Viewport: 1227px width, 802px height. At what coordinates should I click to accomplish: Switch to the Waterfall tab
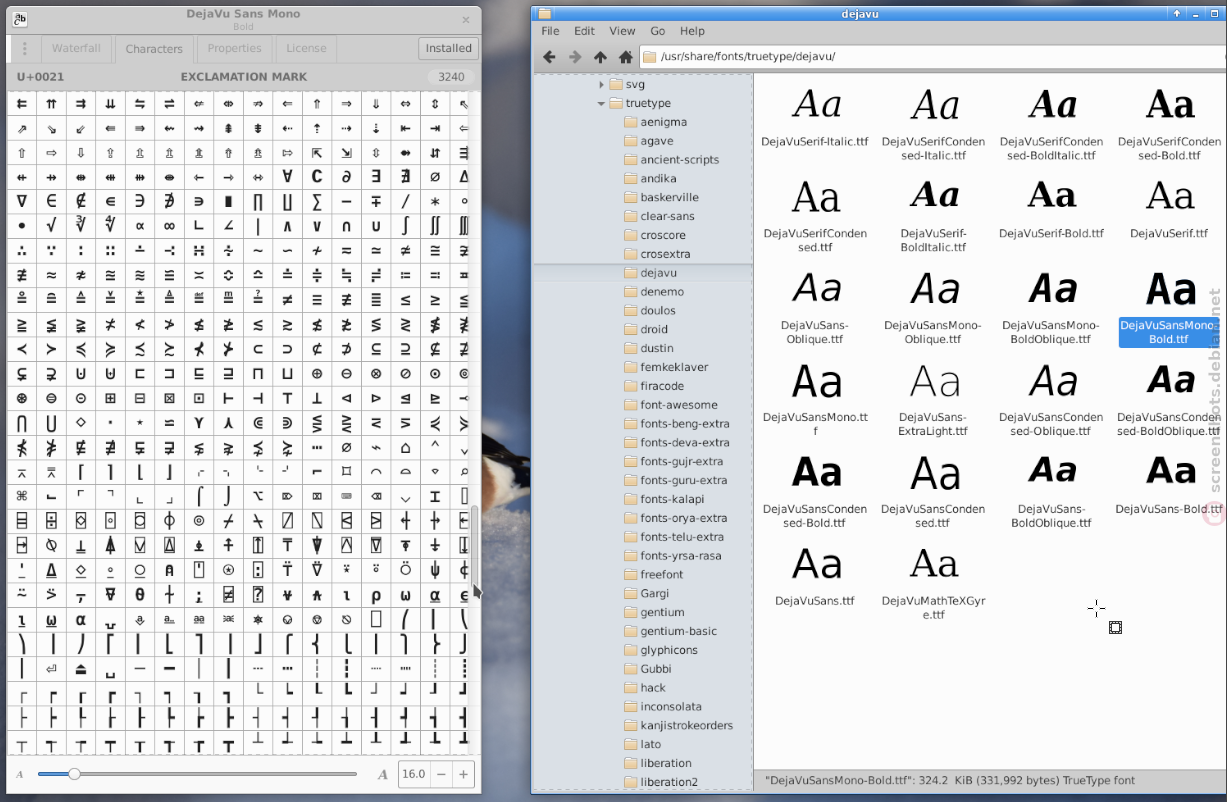(77, 48)
